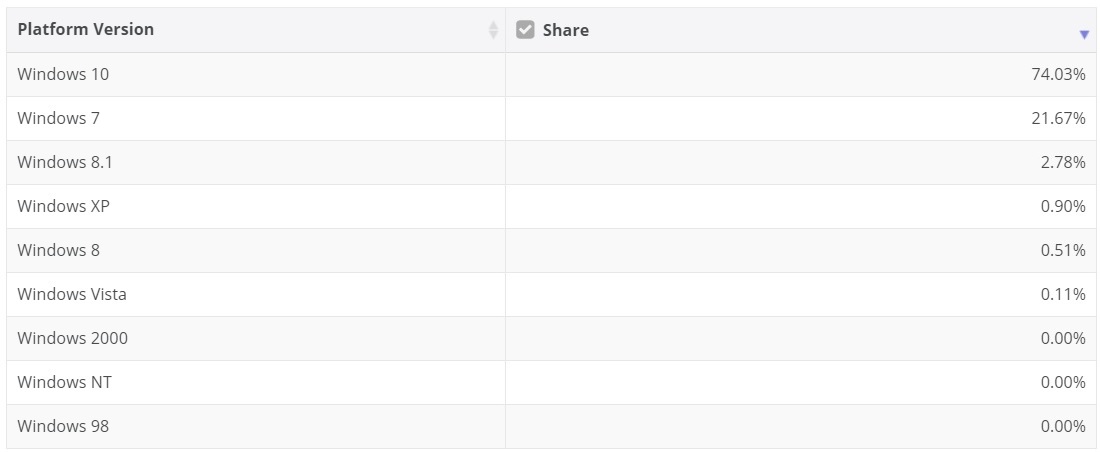The height and width of the screenshot is (452, 1100).
Task: Click the Windows 2000 platform cell
Action: click(73, 338)
